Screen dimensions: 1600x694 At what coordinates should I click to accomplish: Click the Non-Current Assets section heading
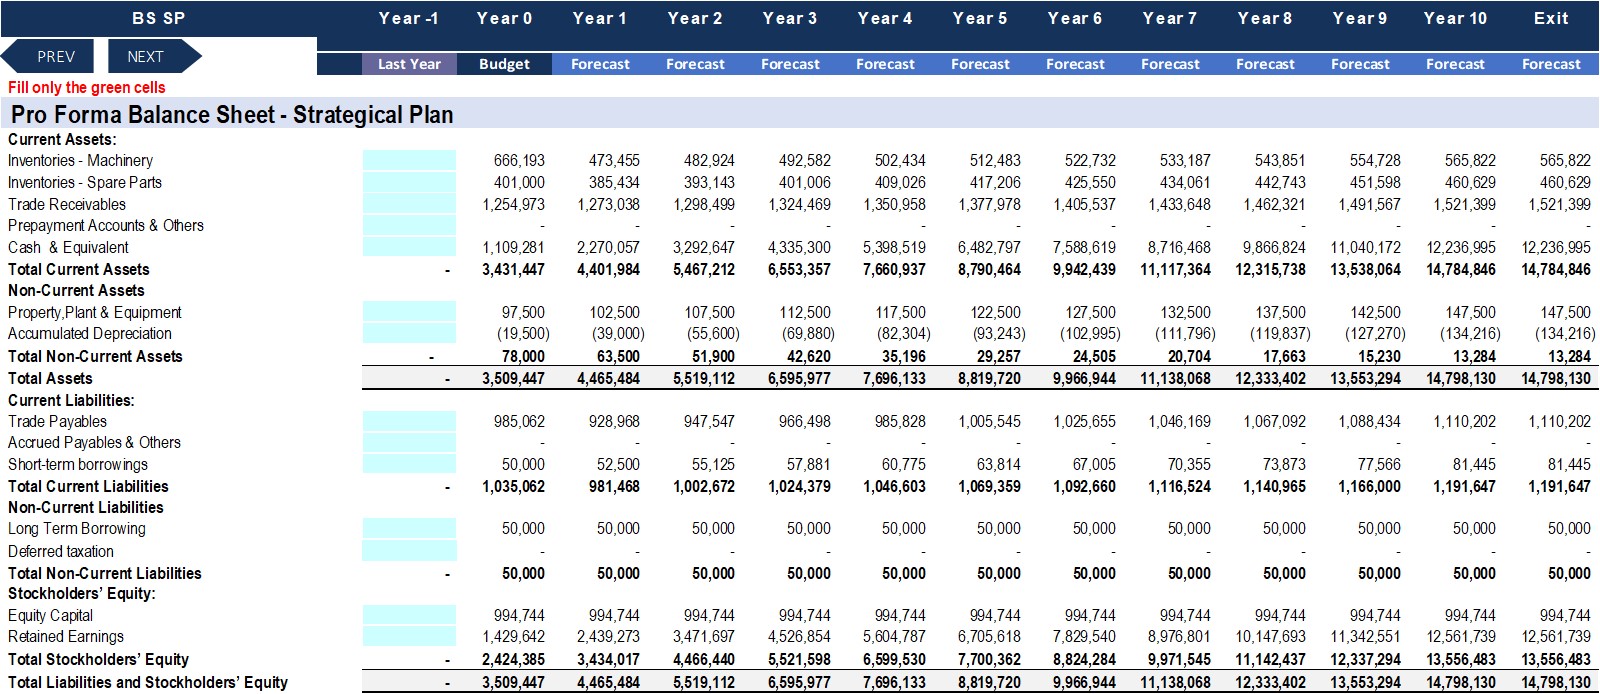tap(76, 291)
